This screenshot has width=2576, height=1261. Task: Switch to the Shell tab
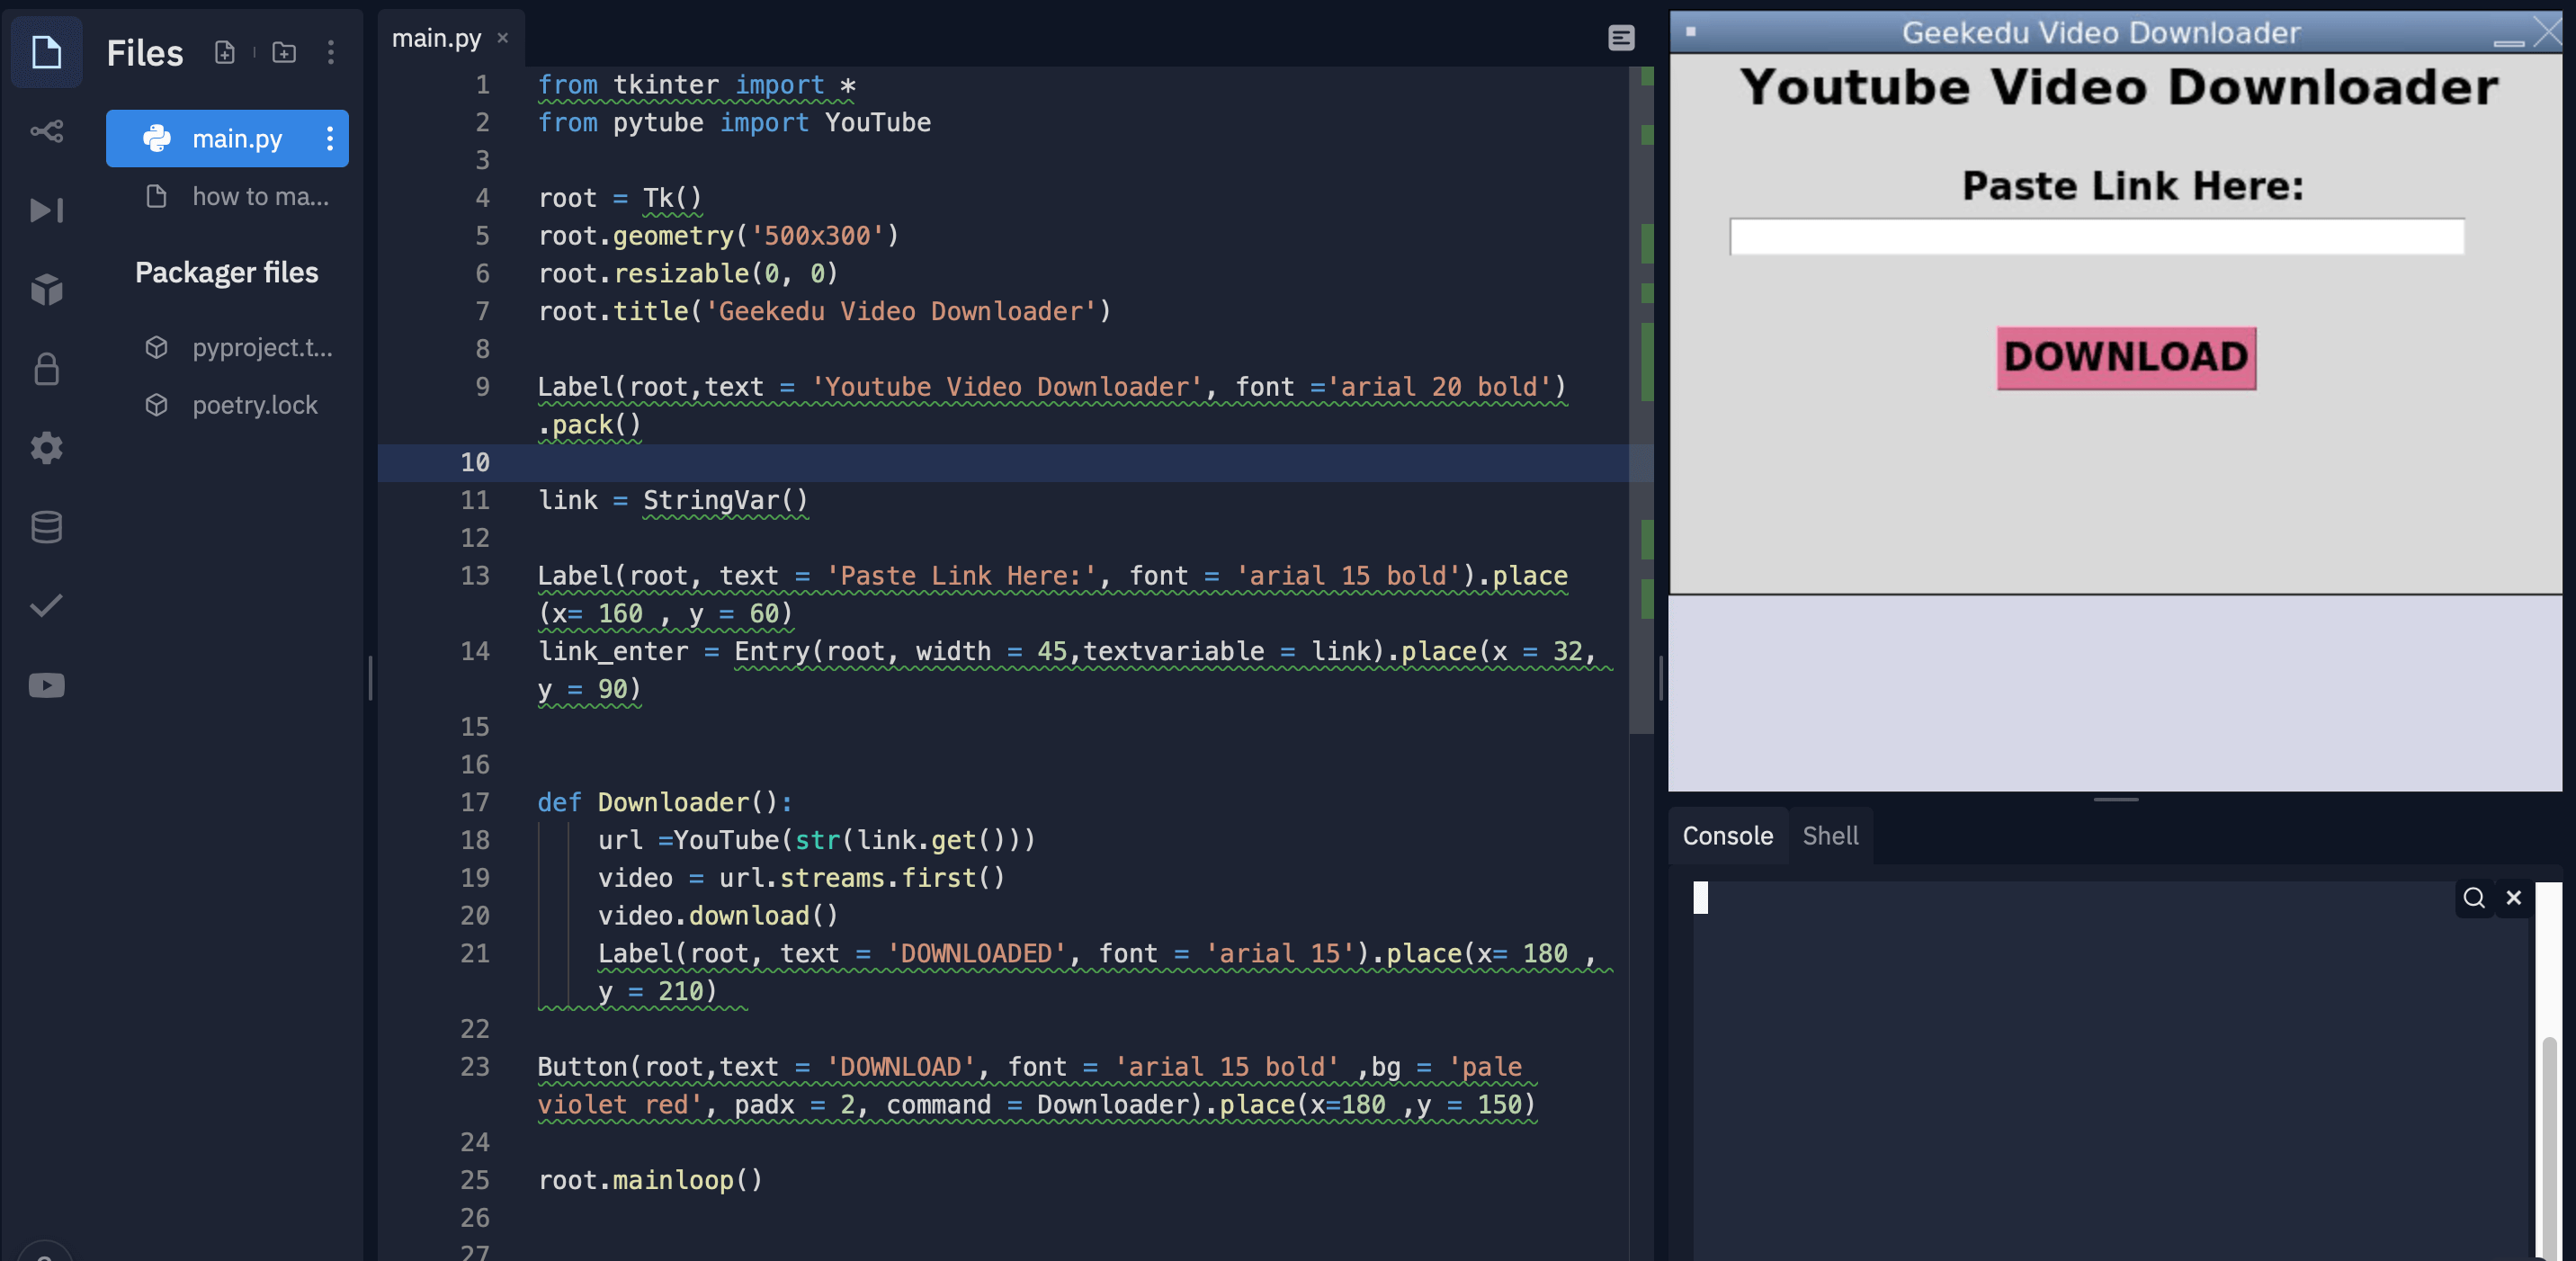(1830, 836)
